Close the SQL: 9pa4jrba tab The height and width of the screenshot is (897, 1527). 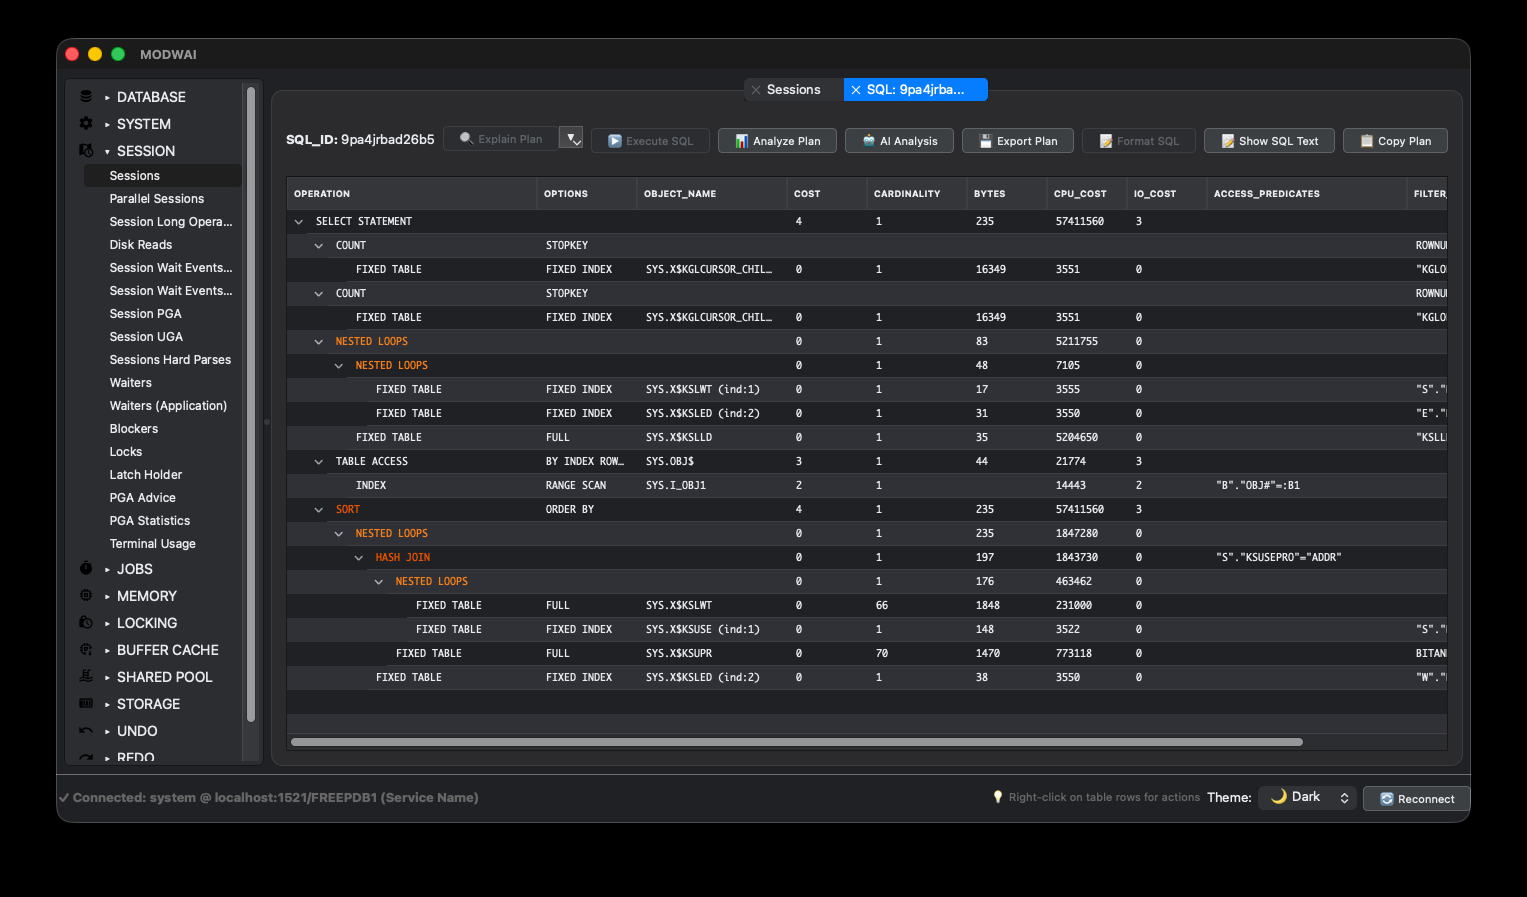pos(856,89)
